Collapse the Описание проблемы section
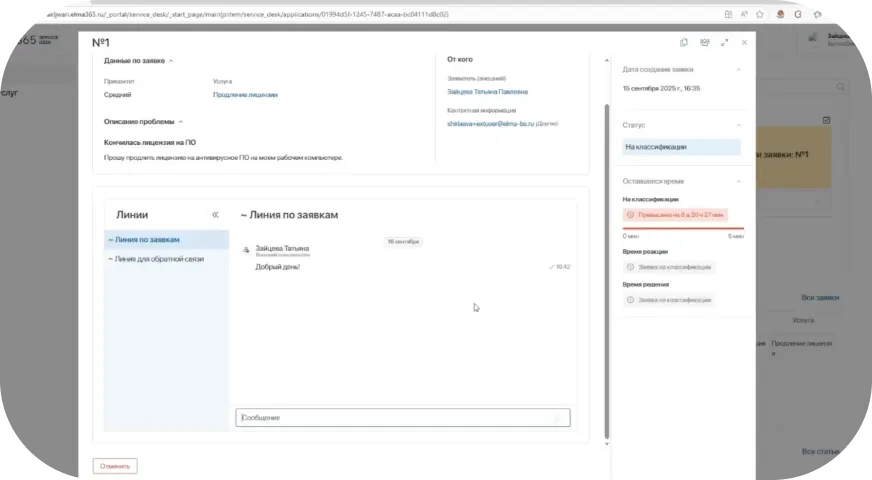The image size is (872, 480). (180, 122)
